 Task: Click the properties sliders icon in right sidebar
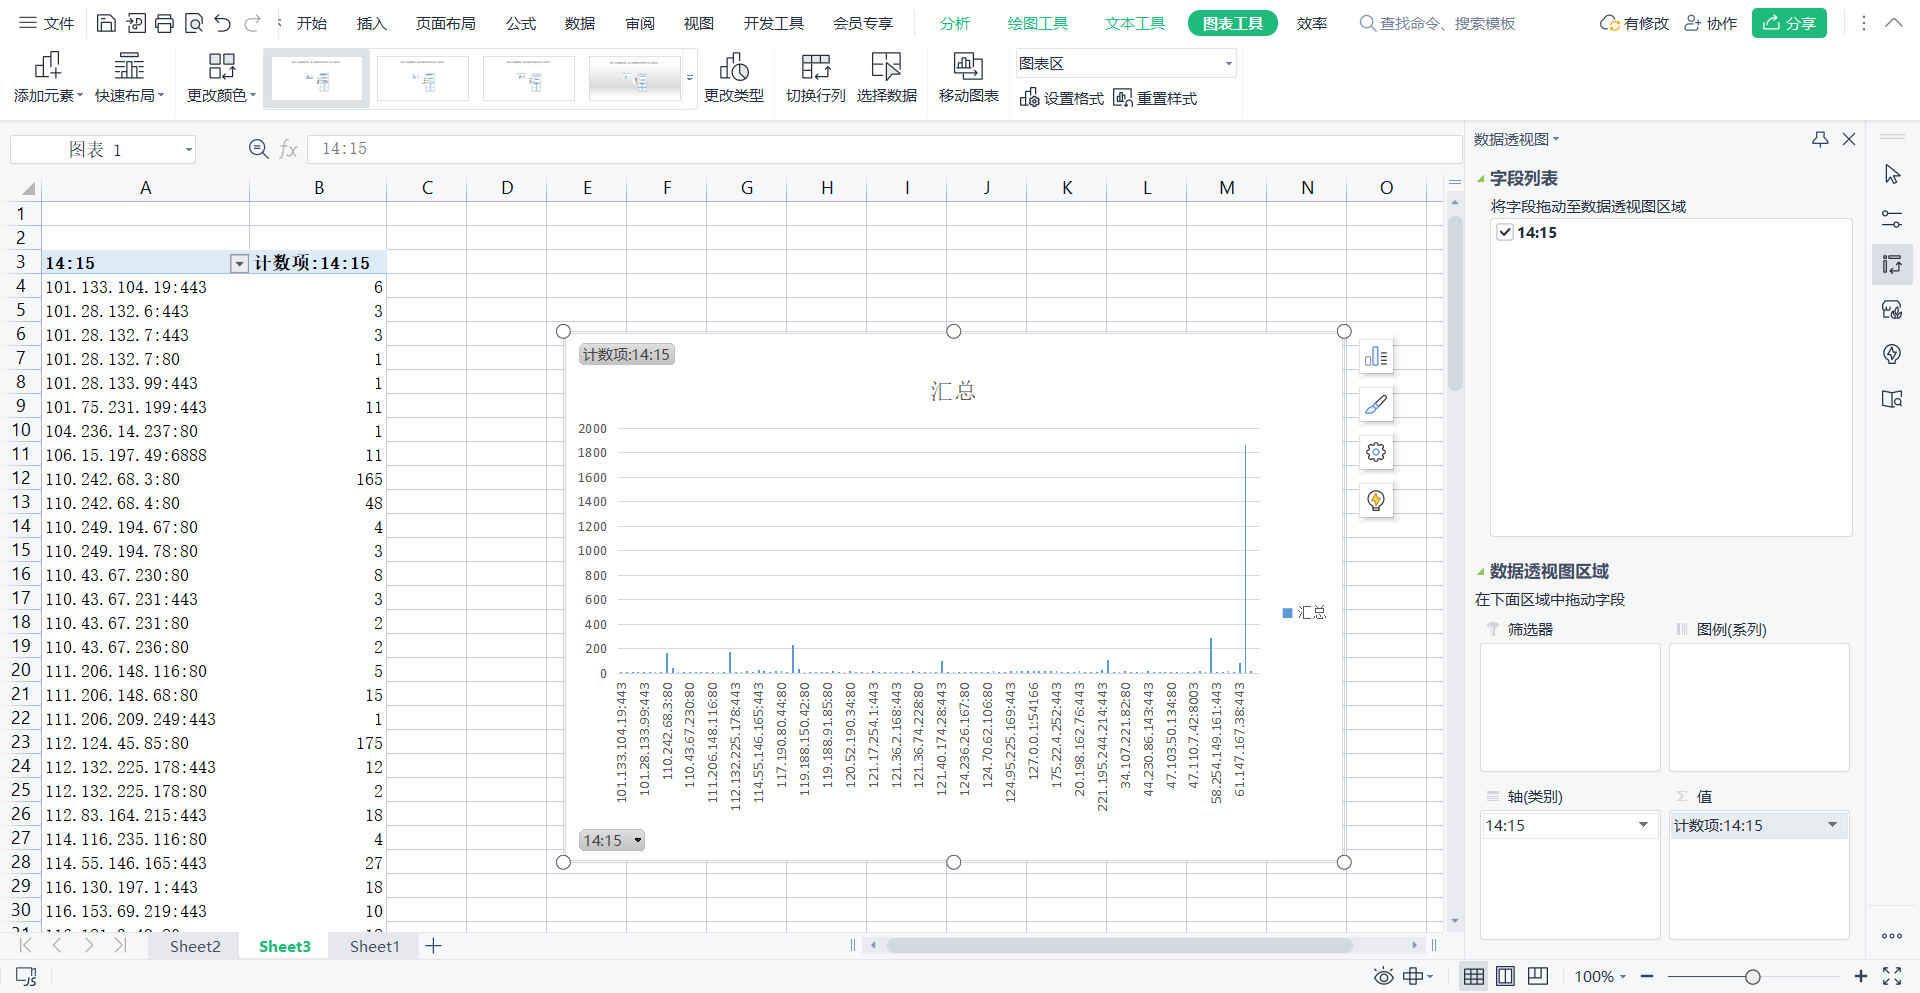(1892, 219)
